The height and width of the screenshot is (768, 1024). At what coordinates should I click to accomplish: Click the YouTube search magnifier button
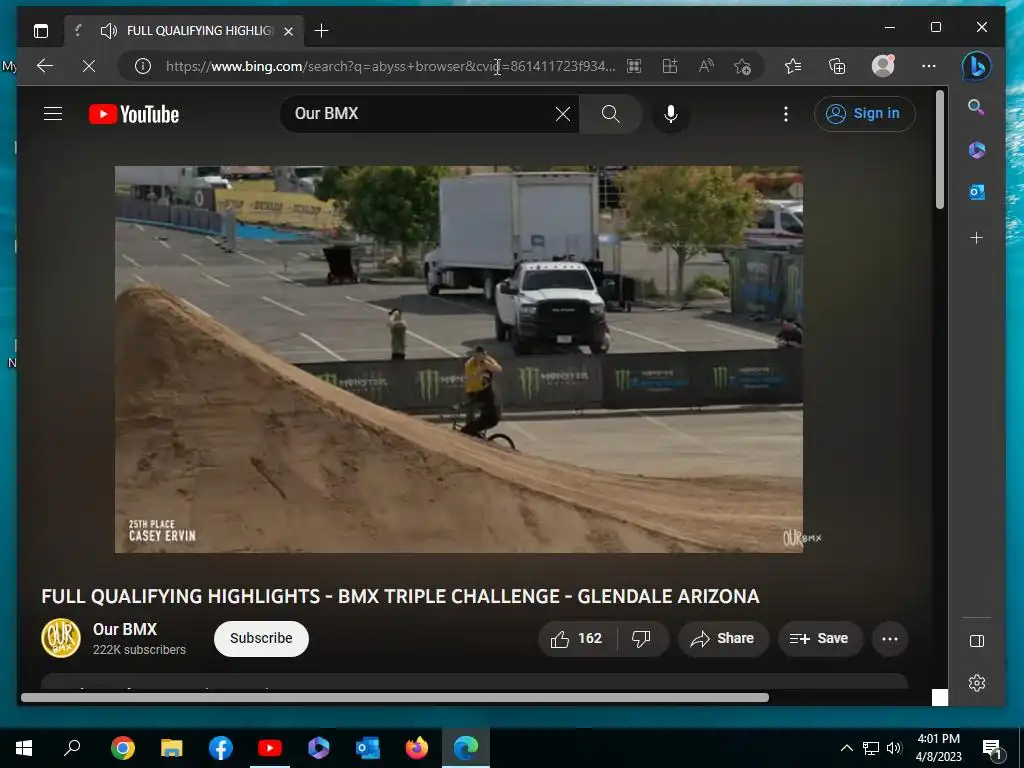click(x=611, y=114)
